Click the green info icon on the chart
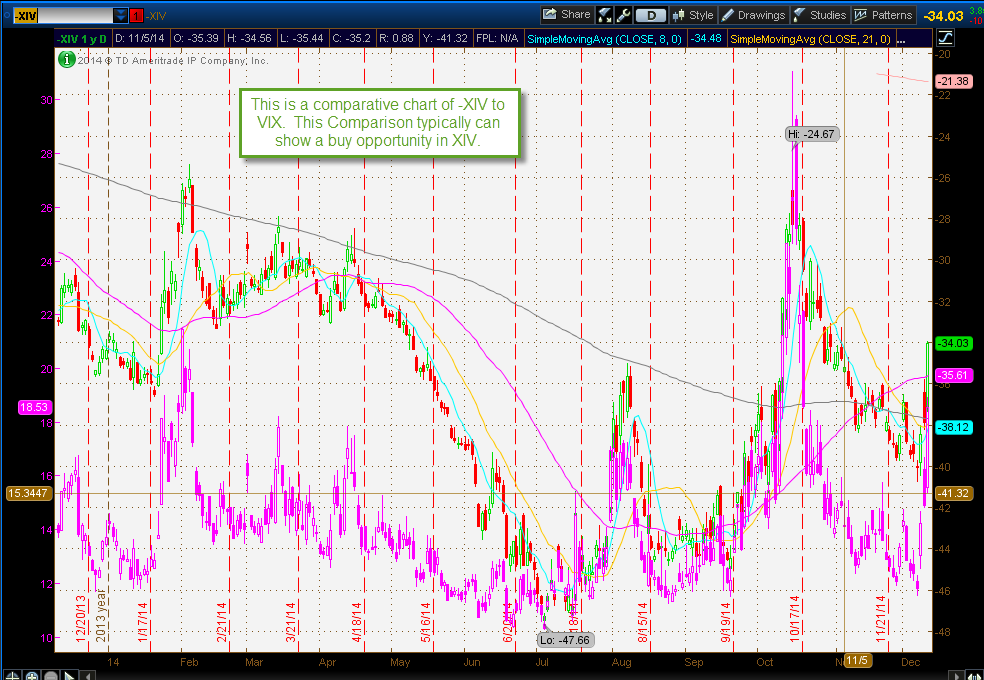 tap(66, 60)
